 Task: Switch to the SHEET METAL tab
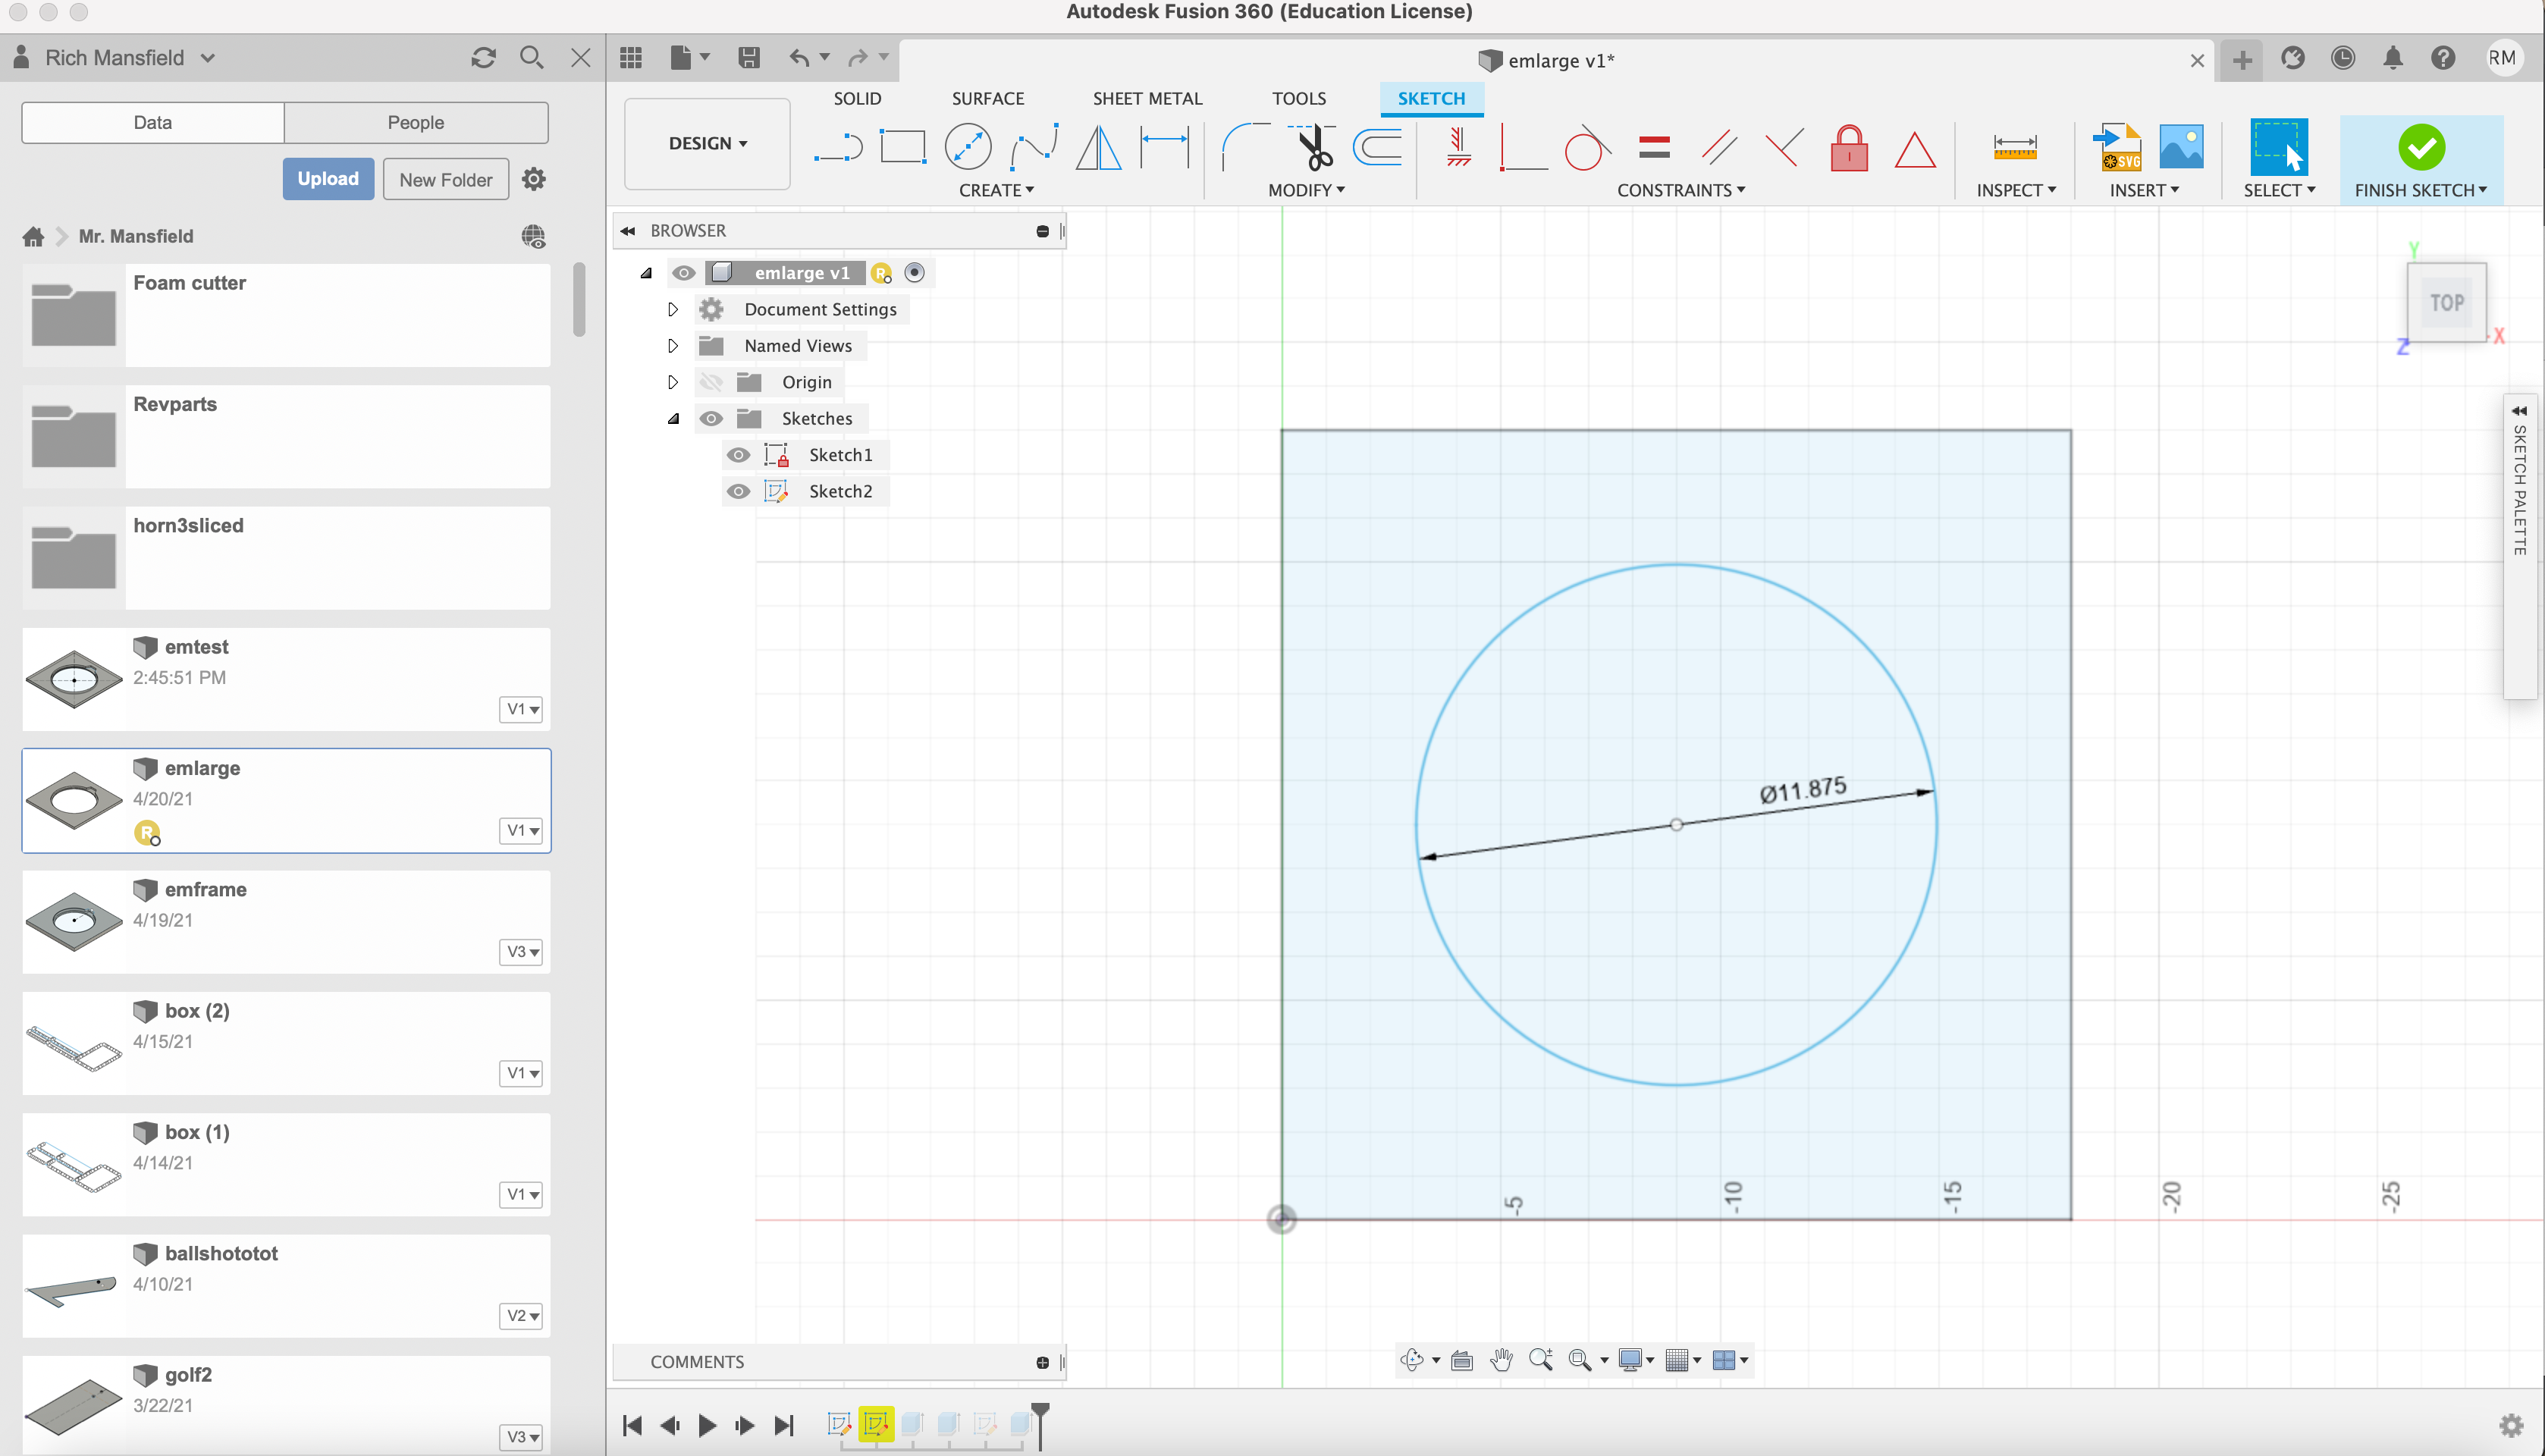[x=1147, y=98]
